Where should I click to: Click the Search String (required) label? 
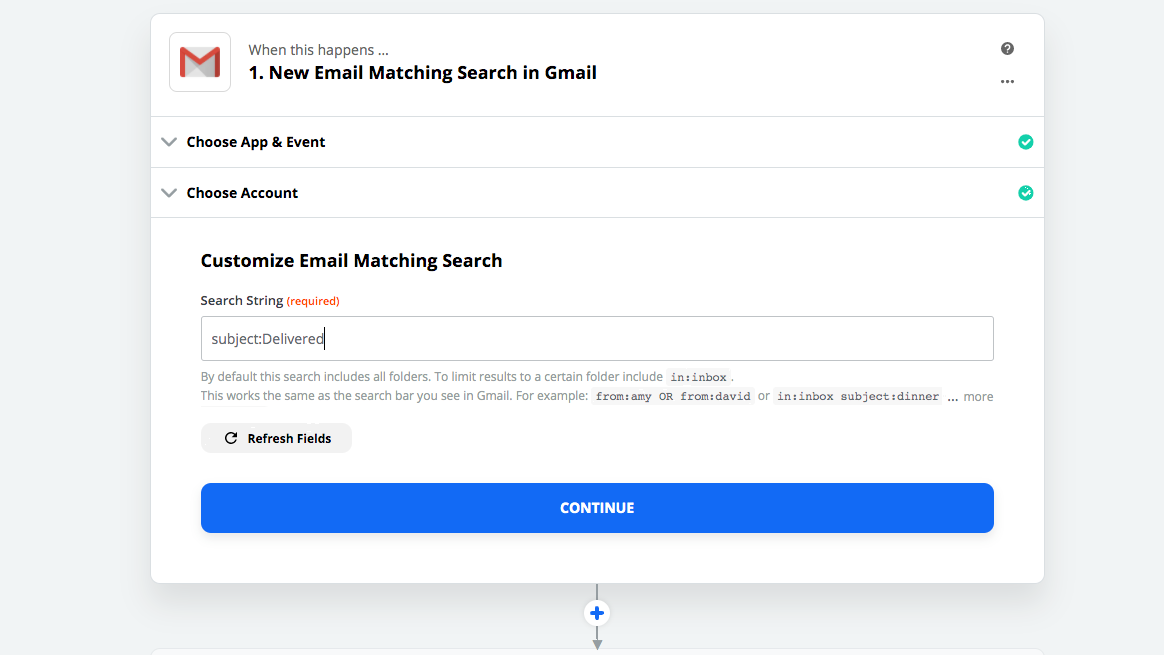click(x=270, y=301)
